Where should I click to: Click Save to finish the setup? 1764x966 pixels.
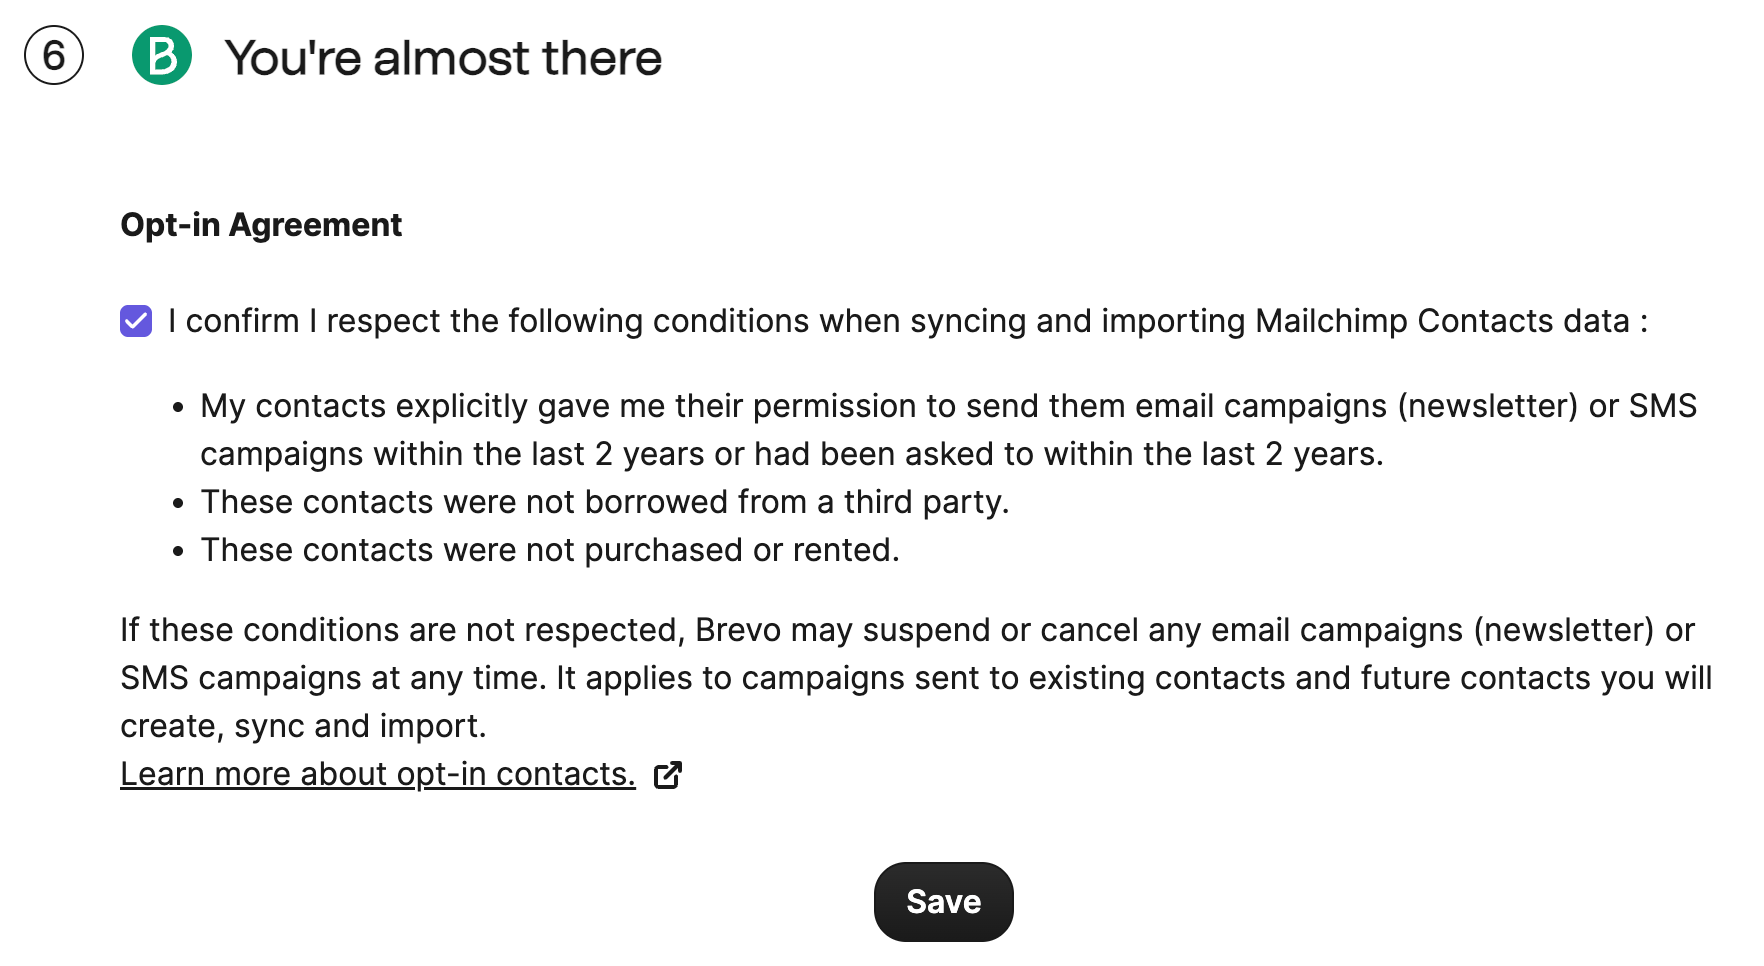pos(942,900)
